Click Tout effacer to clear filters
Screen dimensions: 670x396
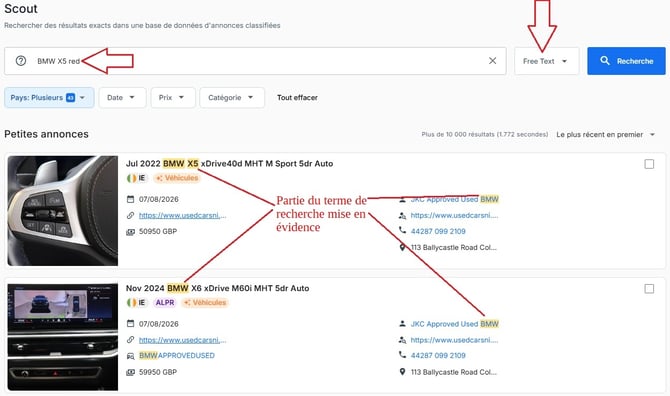(297, 97)
